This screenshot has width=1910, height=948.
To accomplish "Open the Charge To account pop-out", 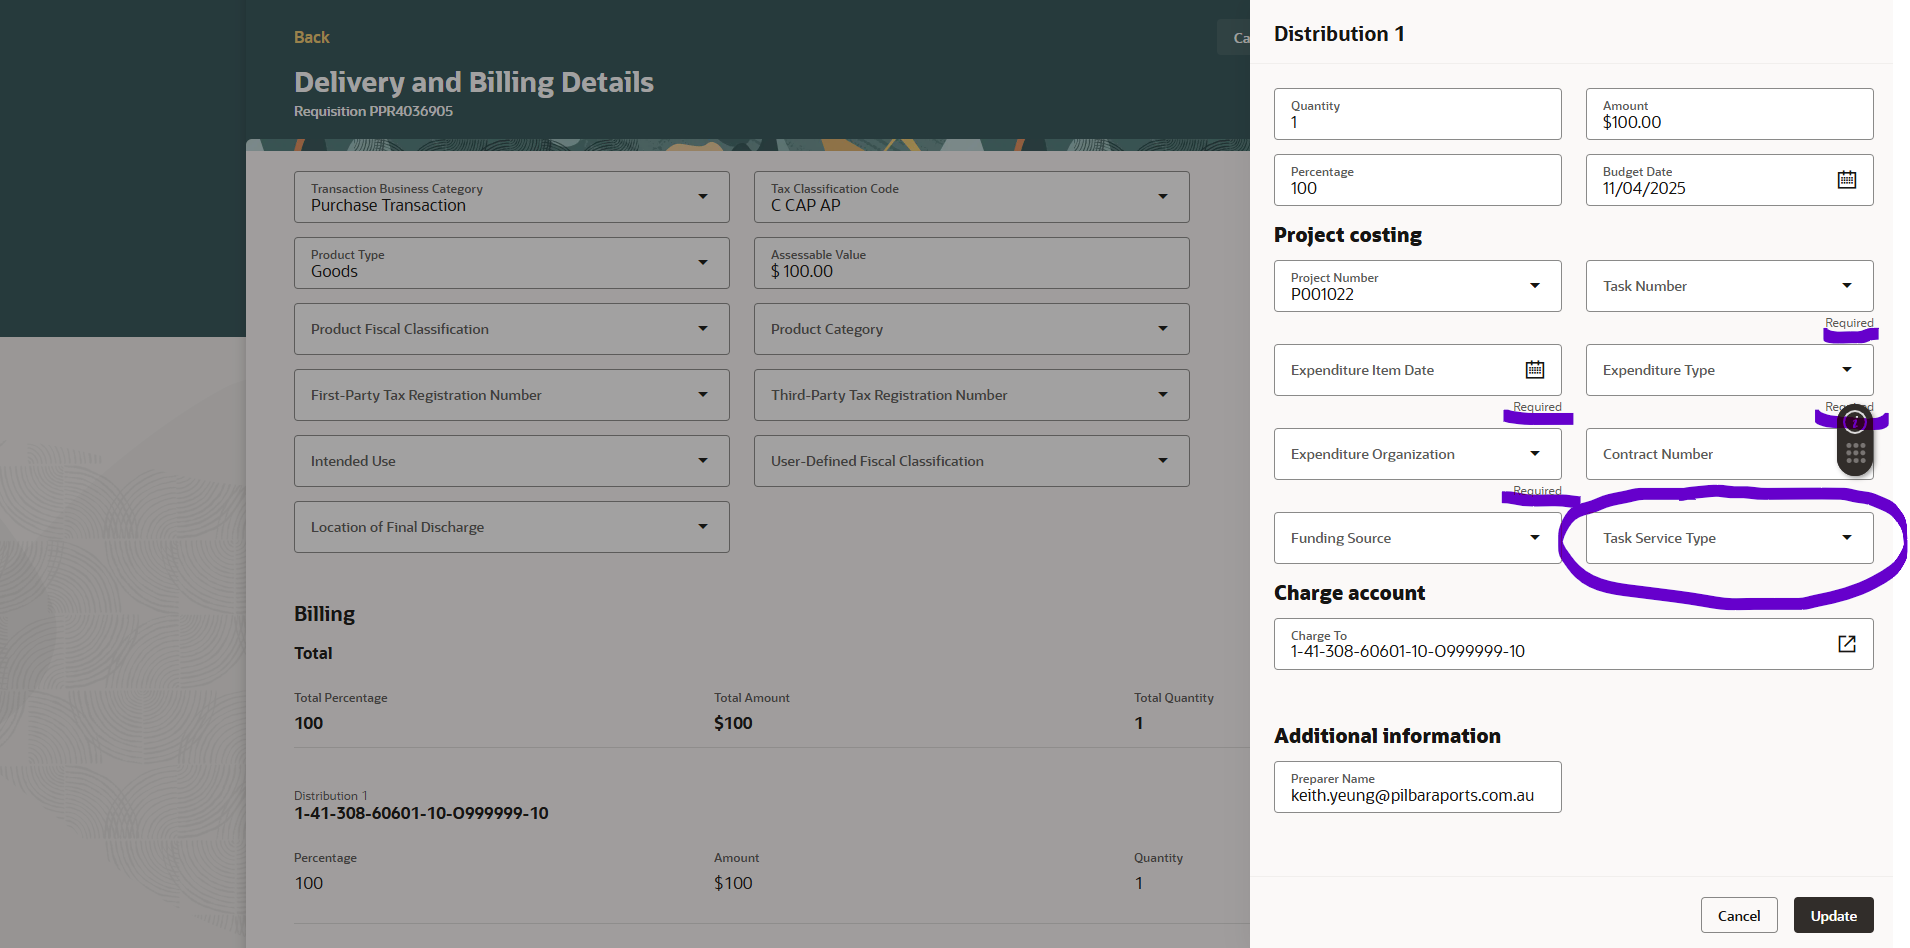I will click(x=1846, y=643).
